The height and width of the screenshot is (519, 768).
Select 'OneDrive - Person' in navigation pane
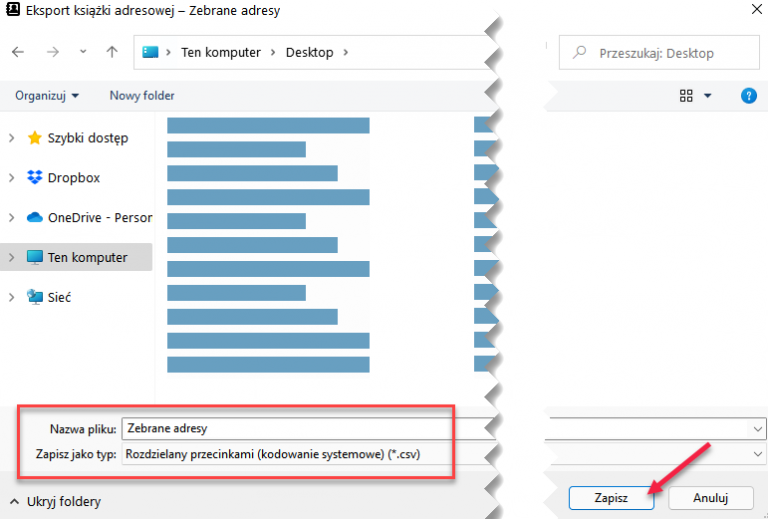pyautogui.click(x=100, y=217)
